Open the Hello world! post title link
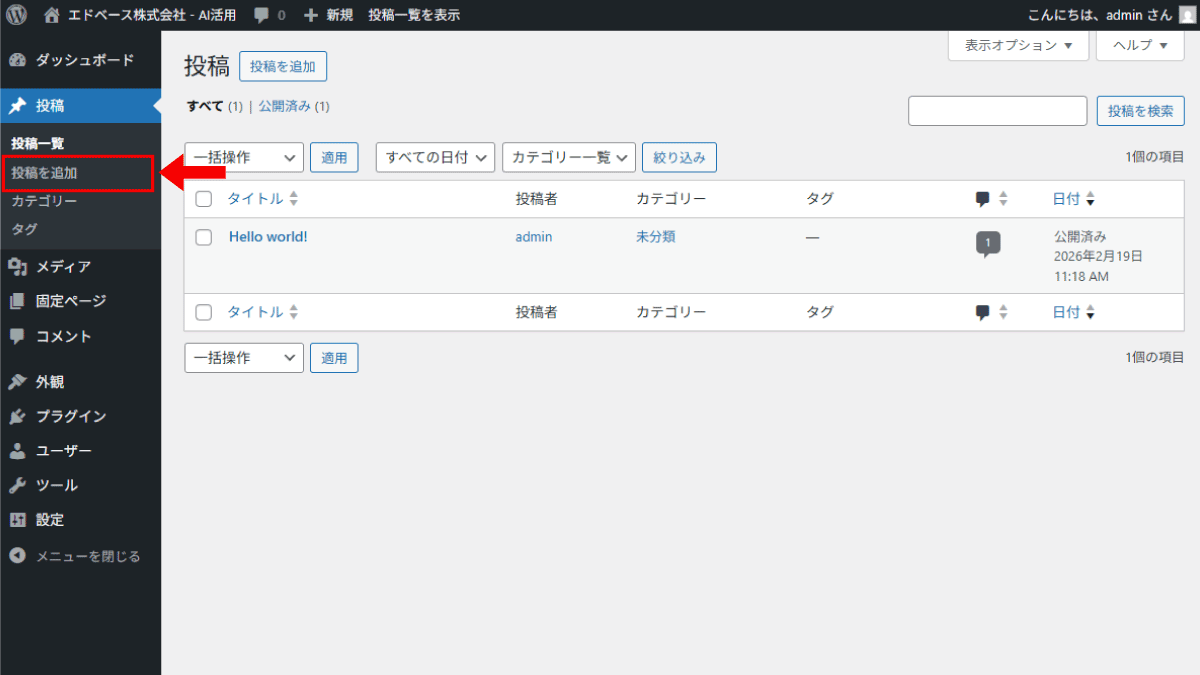The width and height of the screenshot is (1200, 675). [x=268, y=237]
